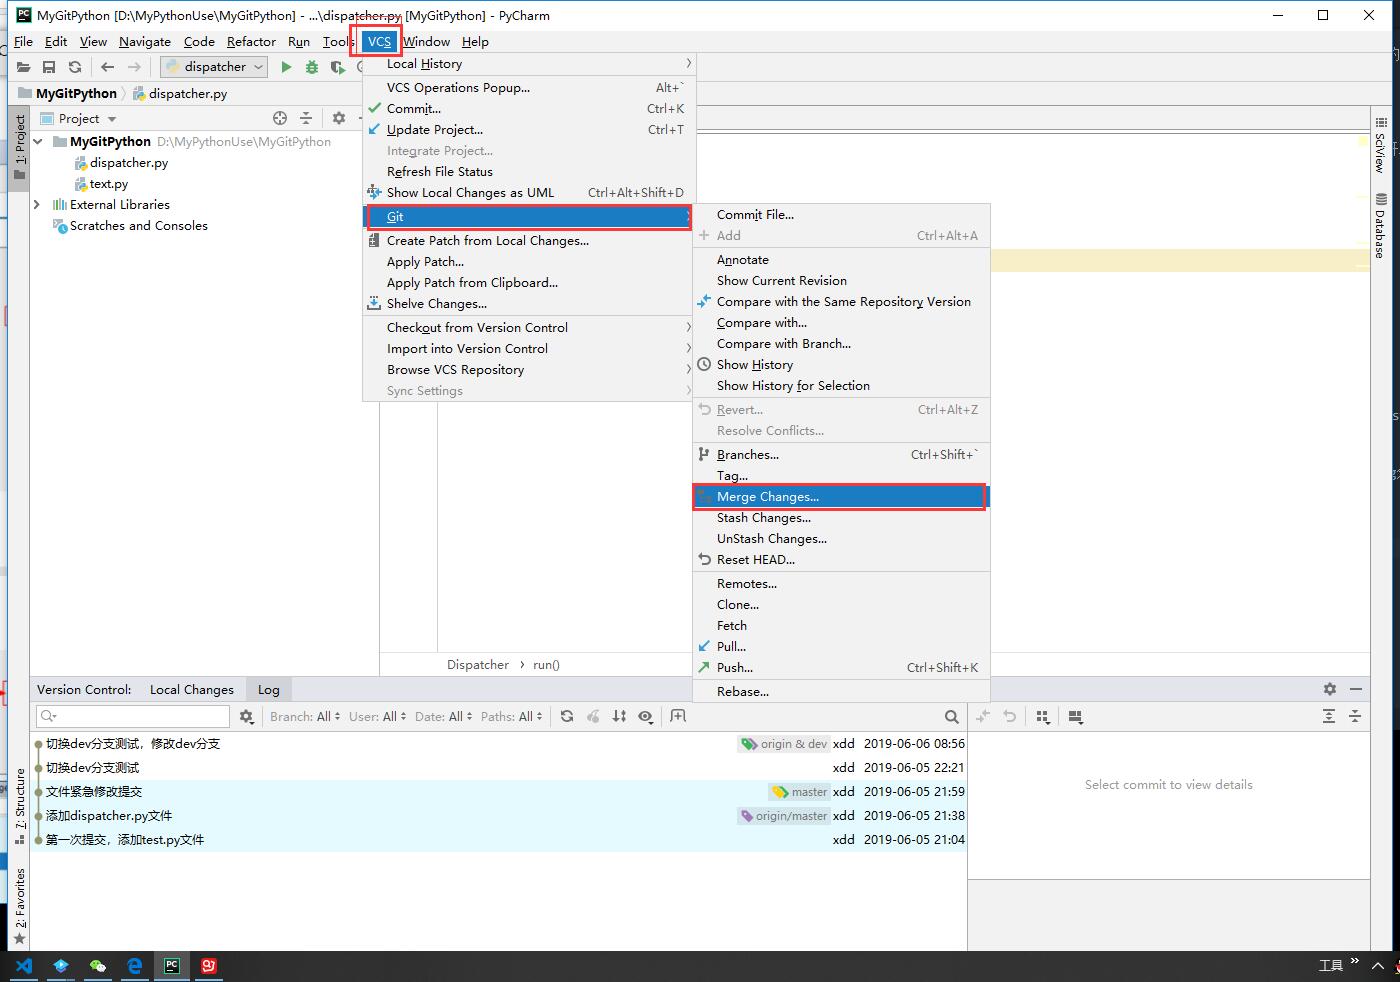
Task: Open the log Quick Settings eye icon
Action: point(646,716)
